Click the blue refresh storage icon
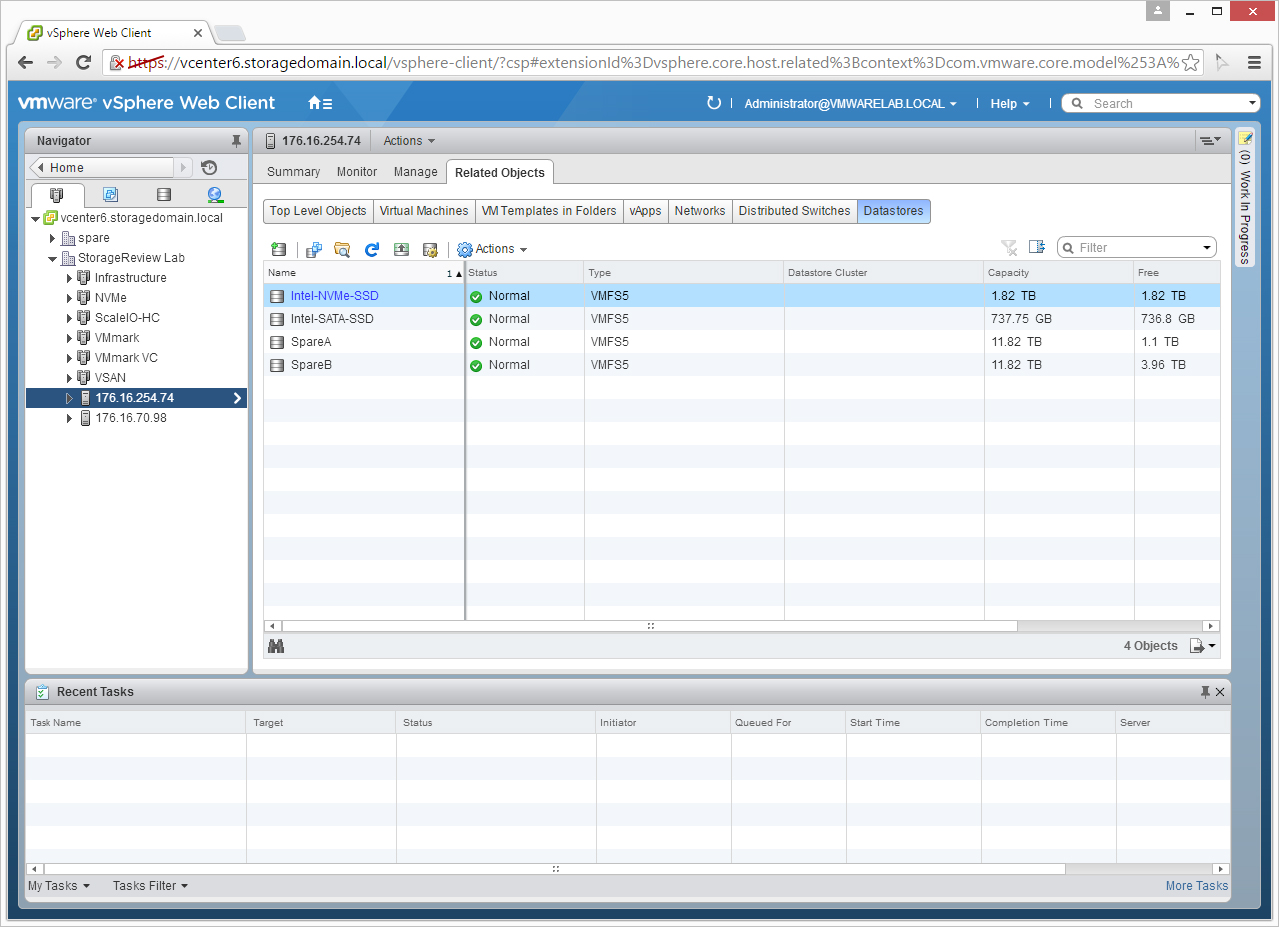 click(x=372, y=249)
